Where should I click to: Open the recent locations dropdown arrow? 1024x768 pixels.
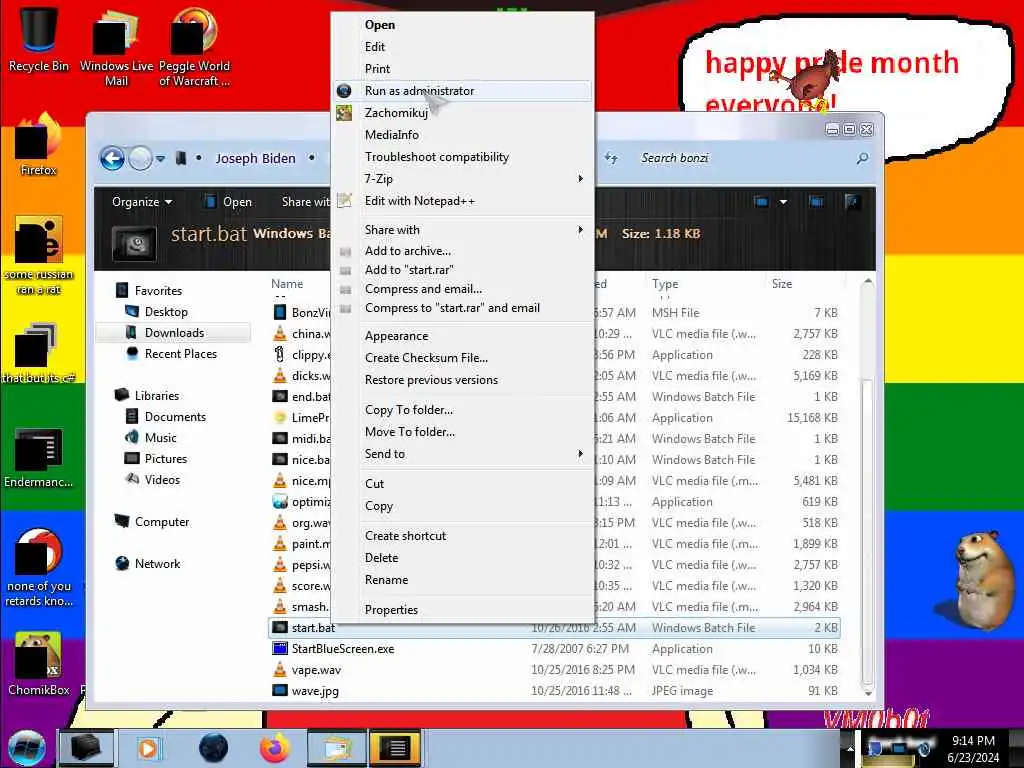(x=160, y=158)
